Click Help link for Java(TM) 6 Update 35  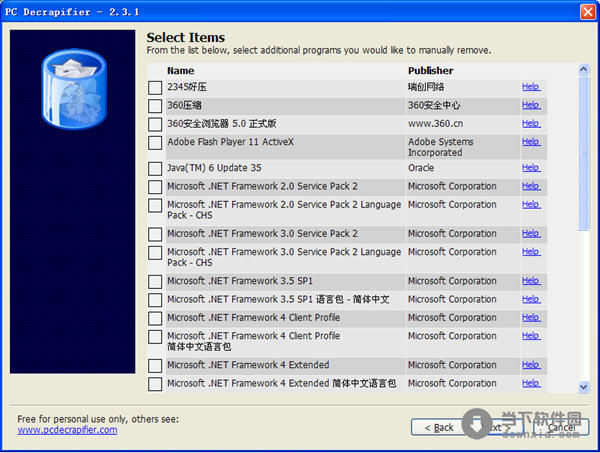click(x=531, y=168)
